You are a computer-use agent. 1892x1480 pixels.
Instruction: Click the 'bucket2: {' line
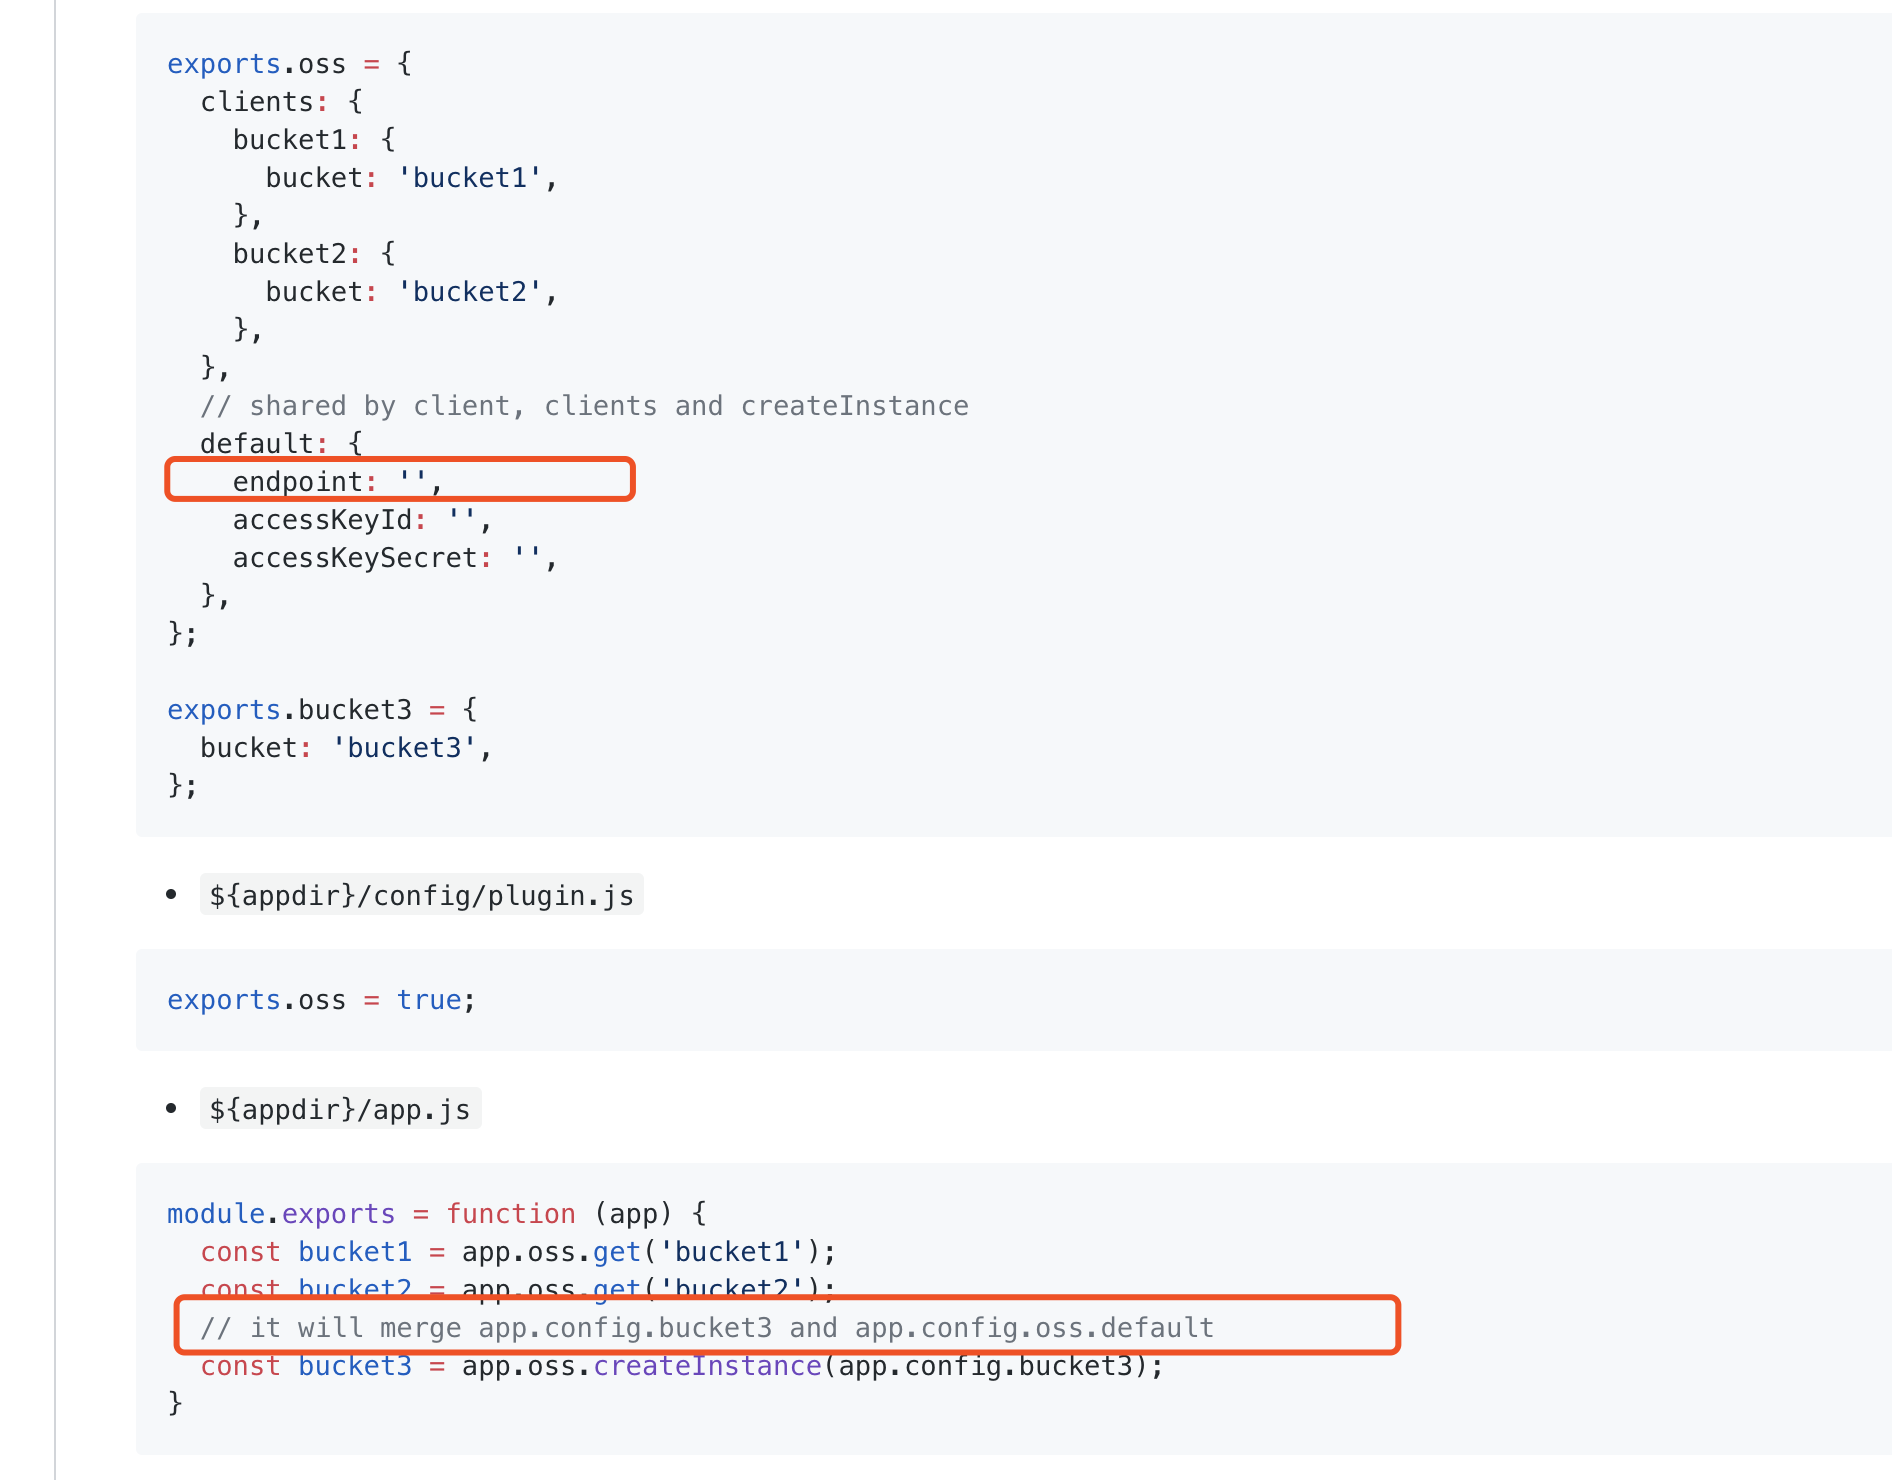click(x=315, y=254)
